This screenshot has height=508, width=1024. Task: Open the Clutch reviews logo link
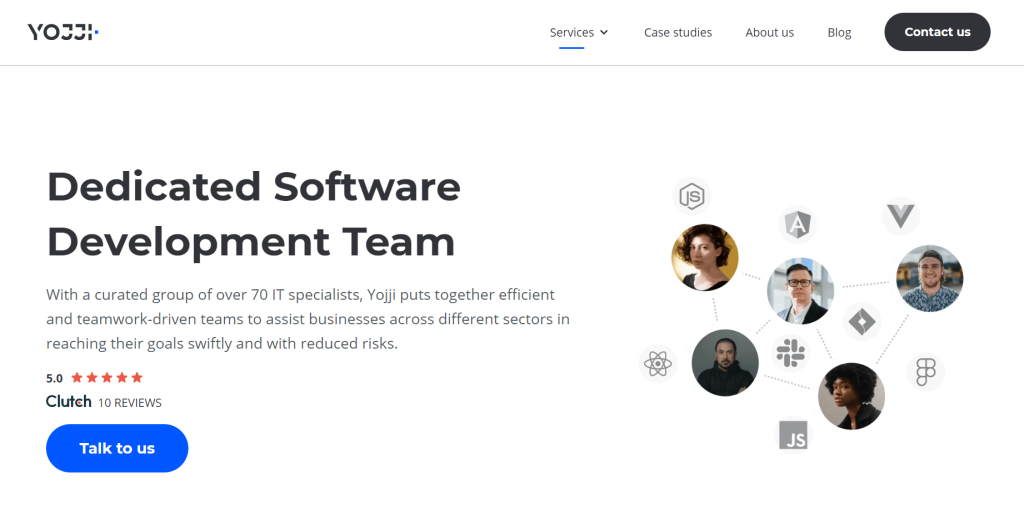69,401
